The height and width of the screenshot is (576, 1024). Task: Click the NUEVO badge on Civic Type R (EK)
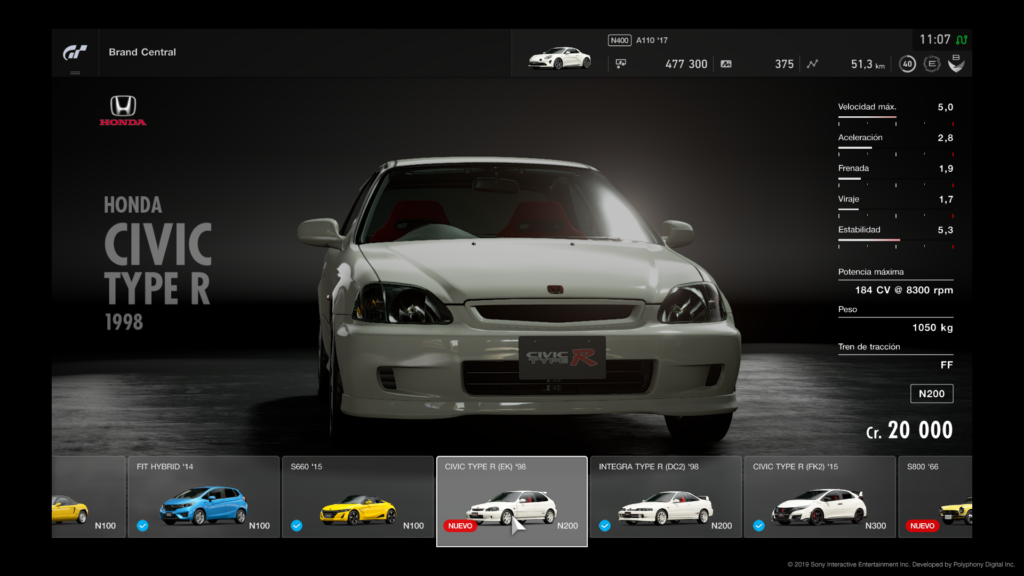[x=460, y=526]
